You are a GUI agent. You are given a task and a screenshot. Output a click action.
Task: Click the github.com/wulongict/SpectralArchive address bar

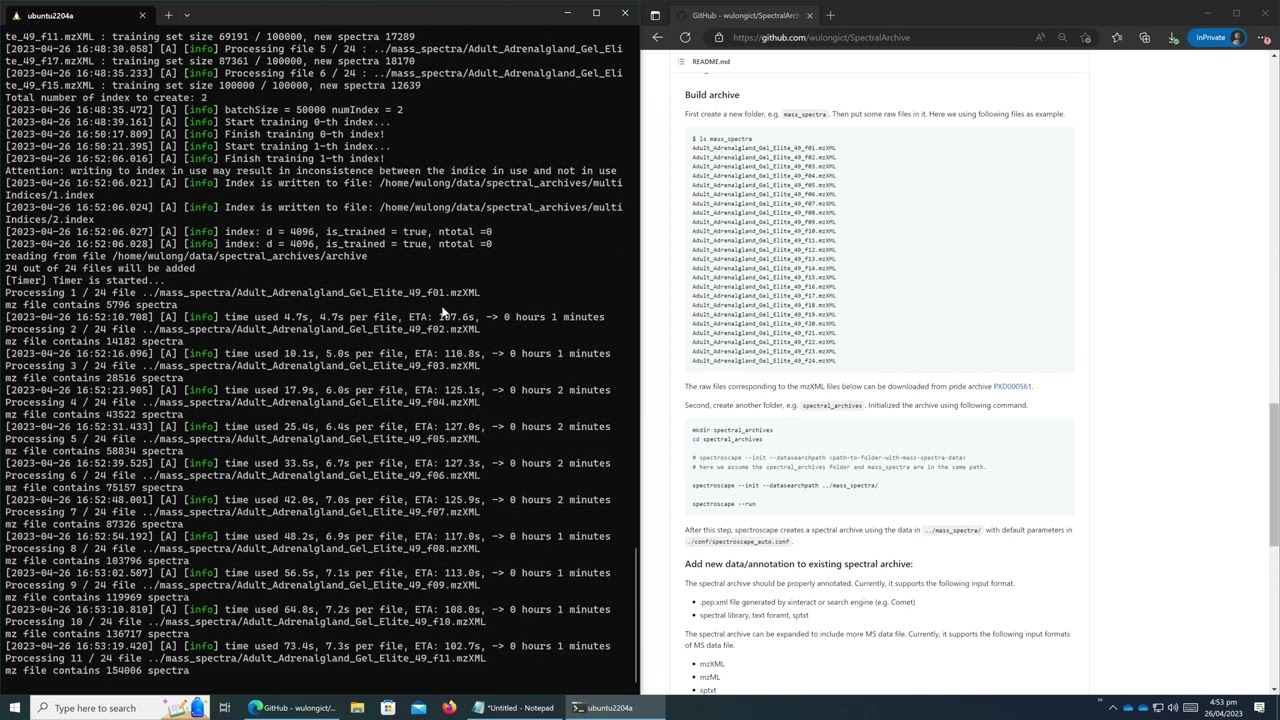click(x=821, y=37)
